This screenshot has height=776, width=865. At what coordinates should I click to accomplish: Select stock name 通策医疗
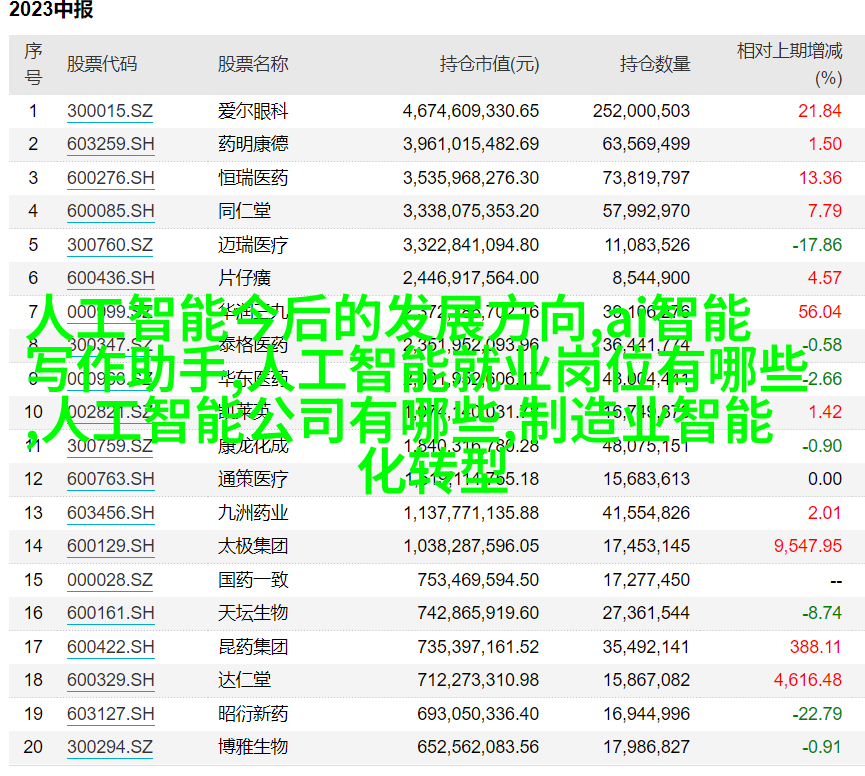pos(253,479)
